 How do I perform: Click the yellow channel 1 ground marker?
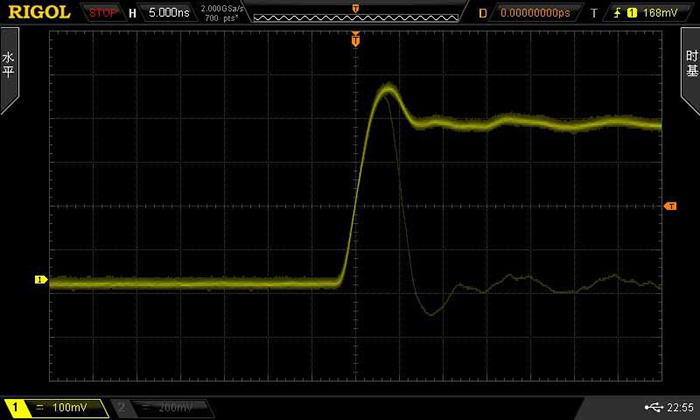point(41,280)
